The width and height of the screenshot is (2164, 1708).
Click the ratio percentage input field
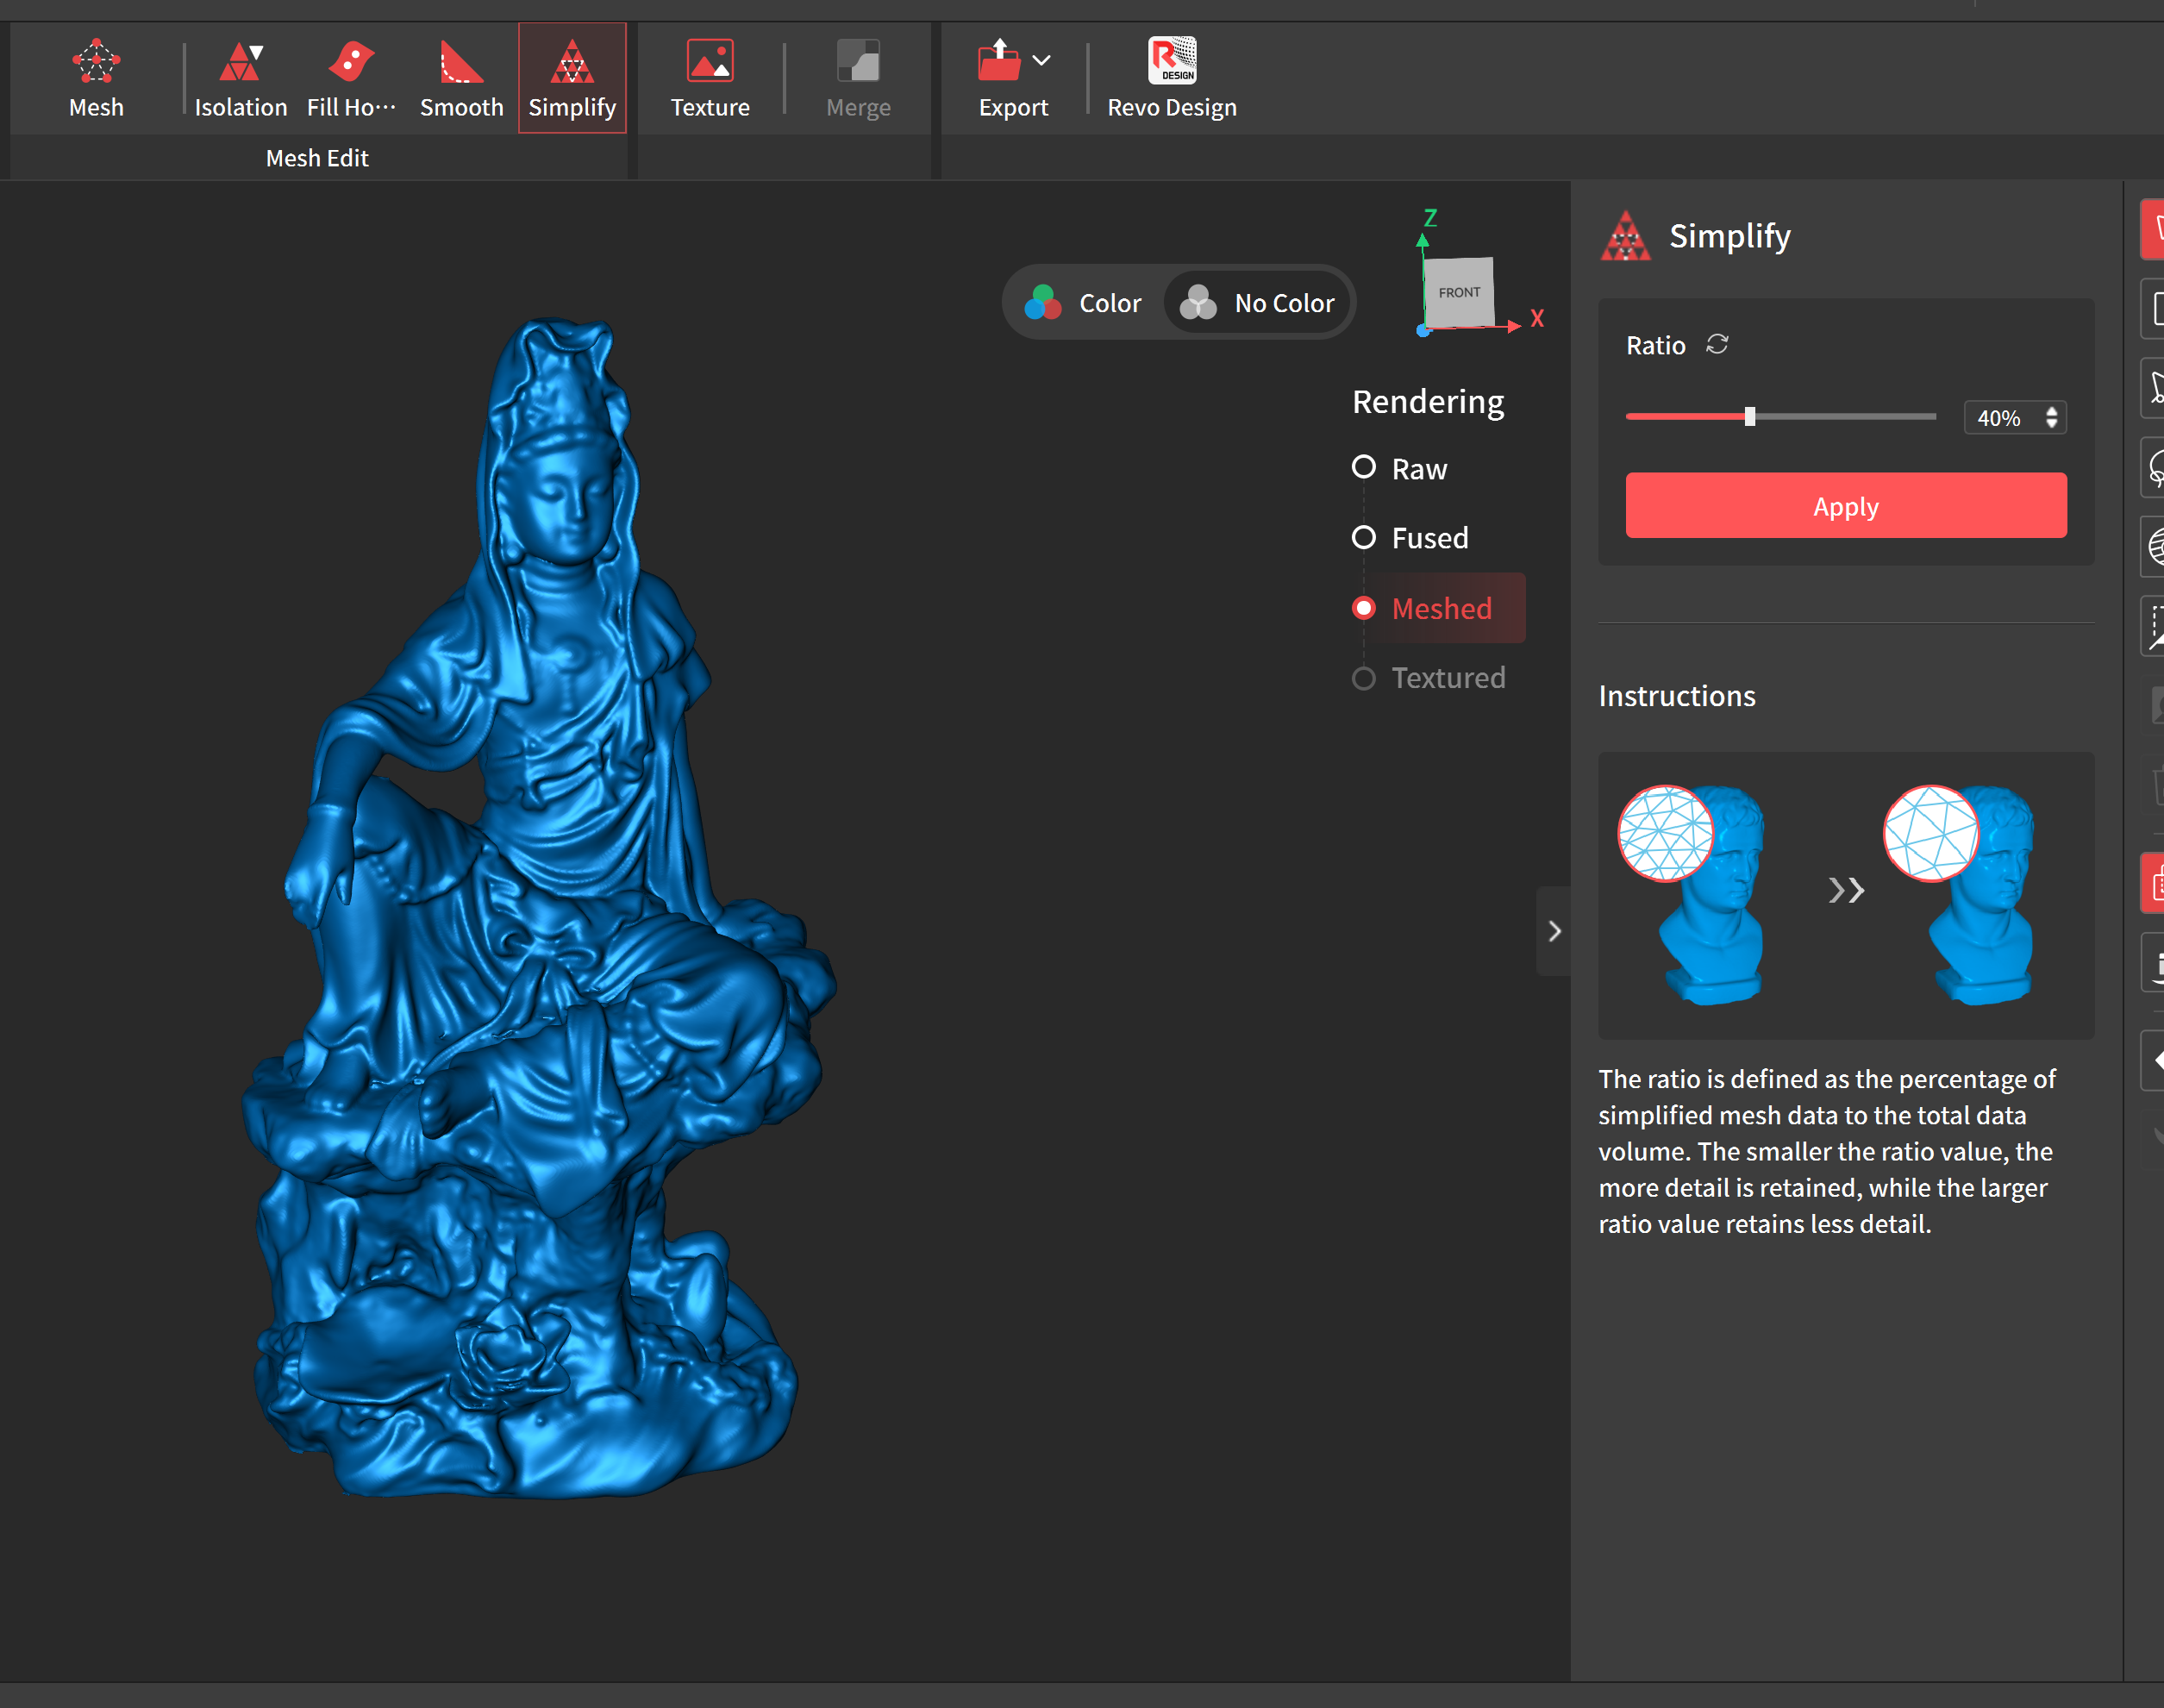pyautogui.click(x=2000, y=418)
